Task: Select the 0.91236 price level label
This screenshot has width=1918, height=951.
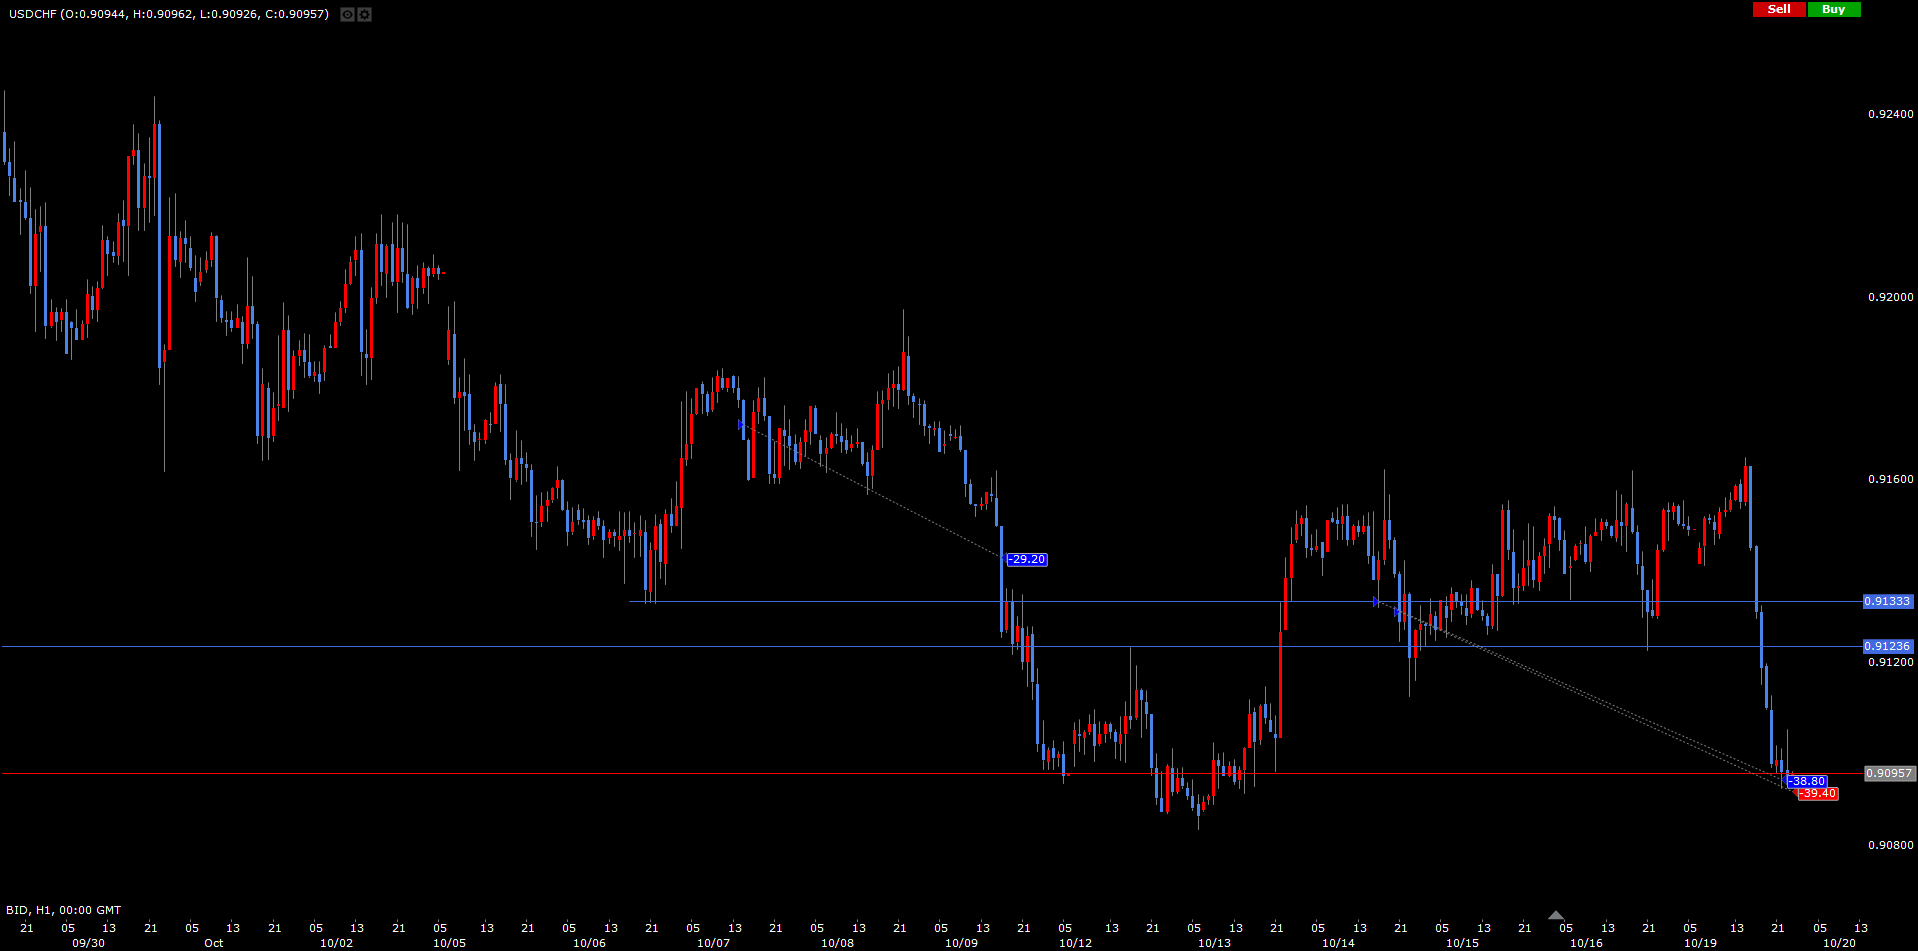Action: coord(1887,646)
